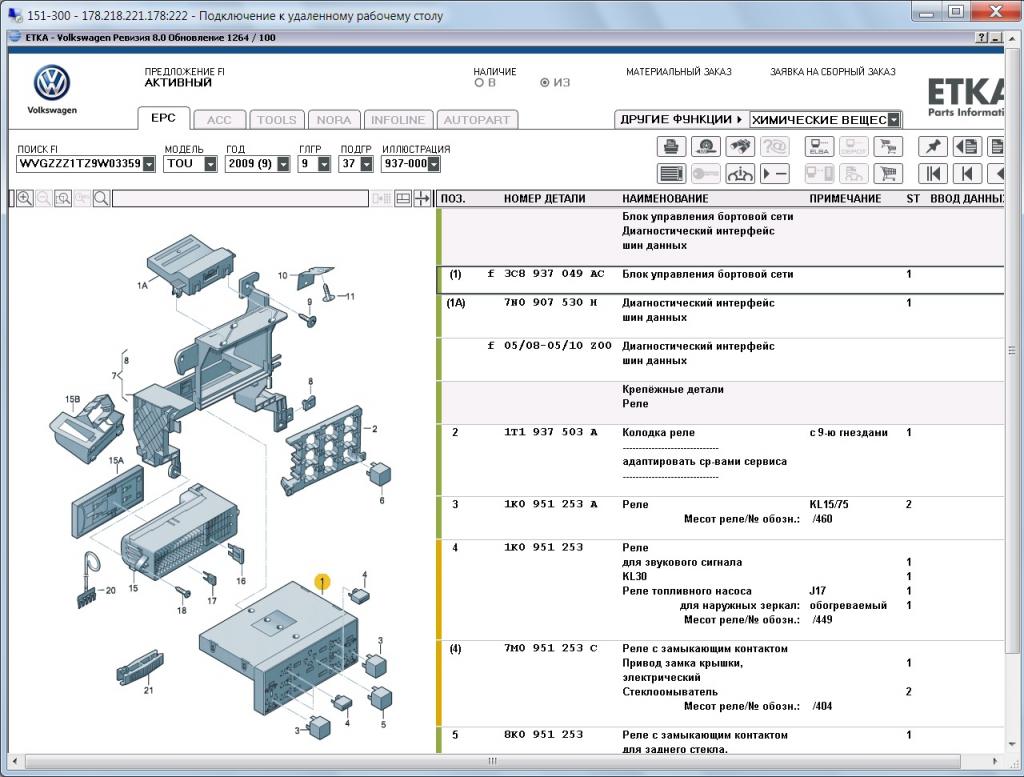Switch to the TOOLS tab
Image resolution: width=1024 pixels, height=777 pixels.
[276, 120]
